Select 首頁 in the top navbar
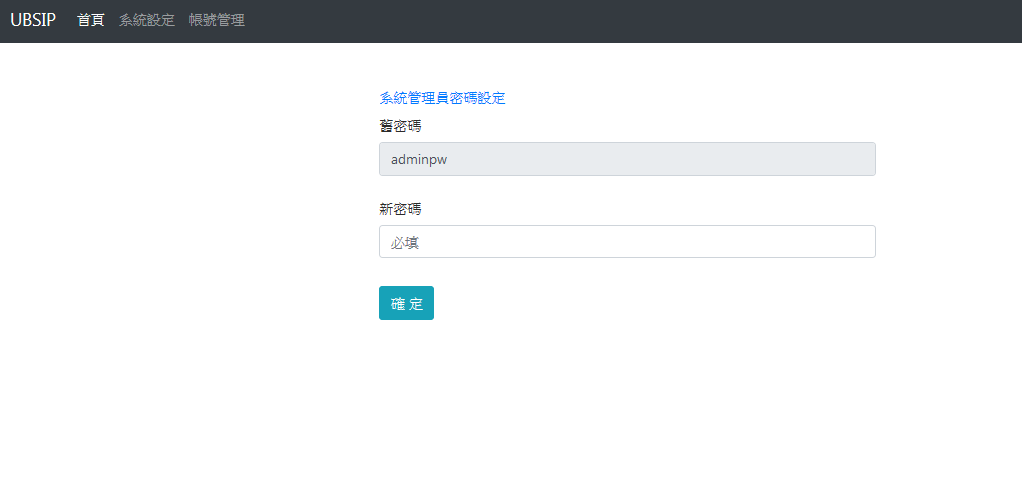This screenshot has width=1022, height=495. click(x=91, y=20)
